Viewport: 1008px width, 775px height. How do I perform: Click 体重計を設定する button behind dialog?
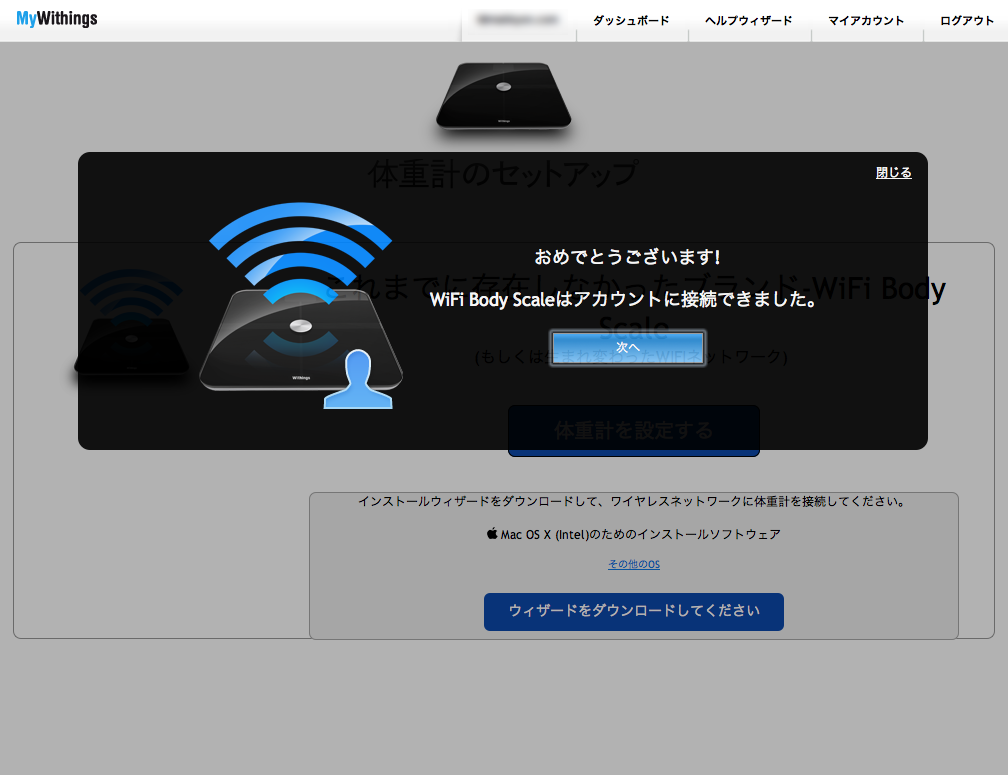[634, 431]
